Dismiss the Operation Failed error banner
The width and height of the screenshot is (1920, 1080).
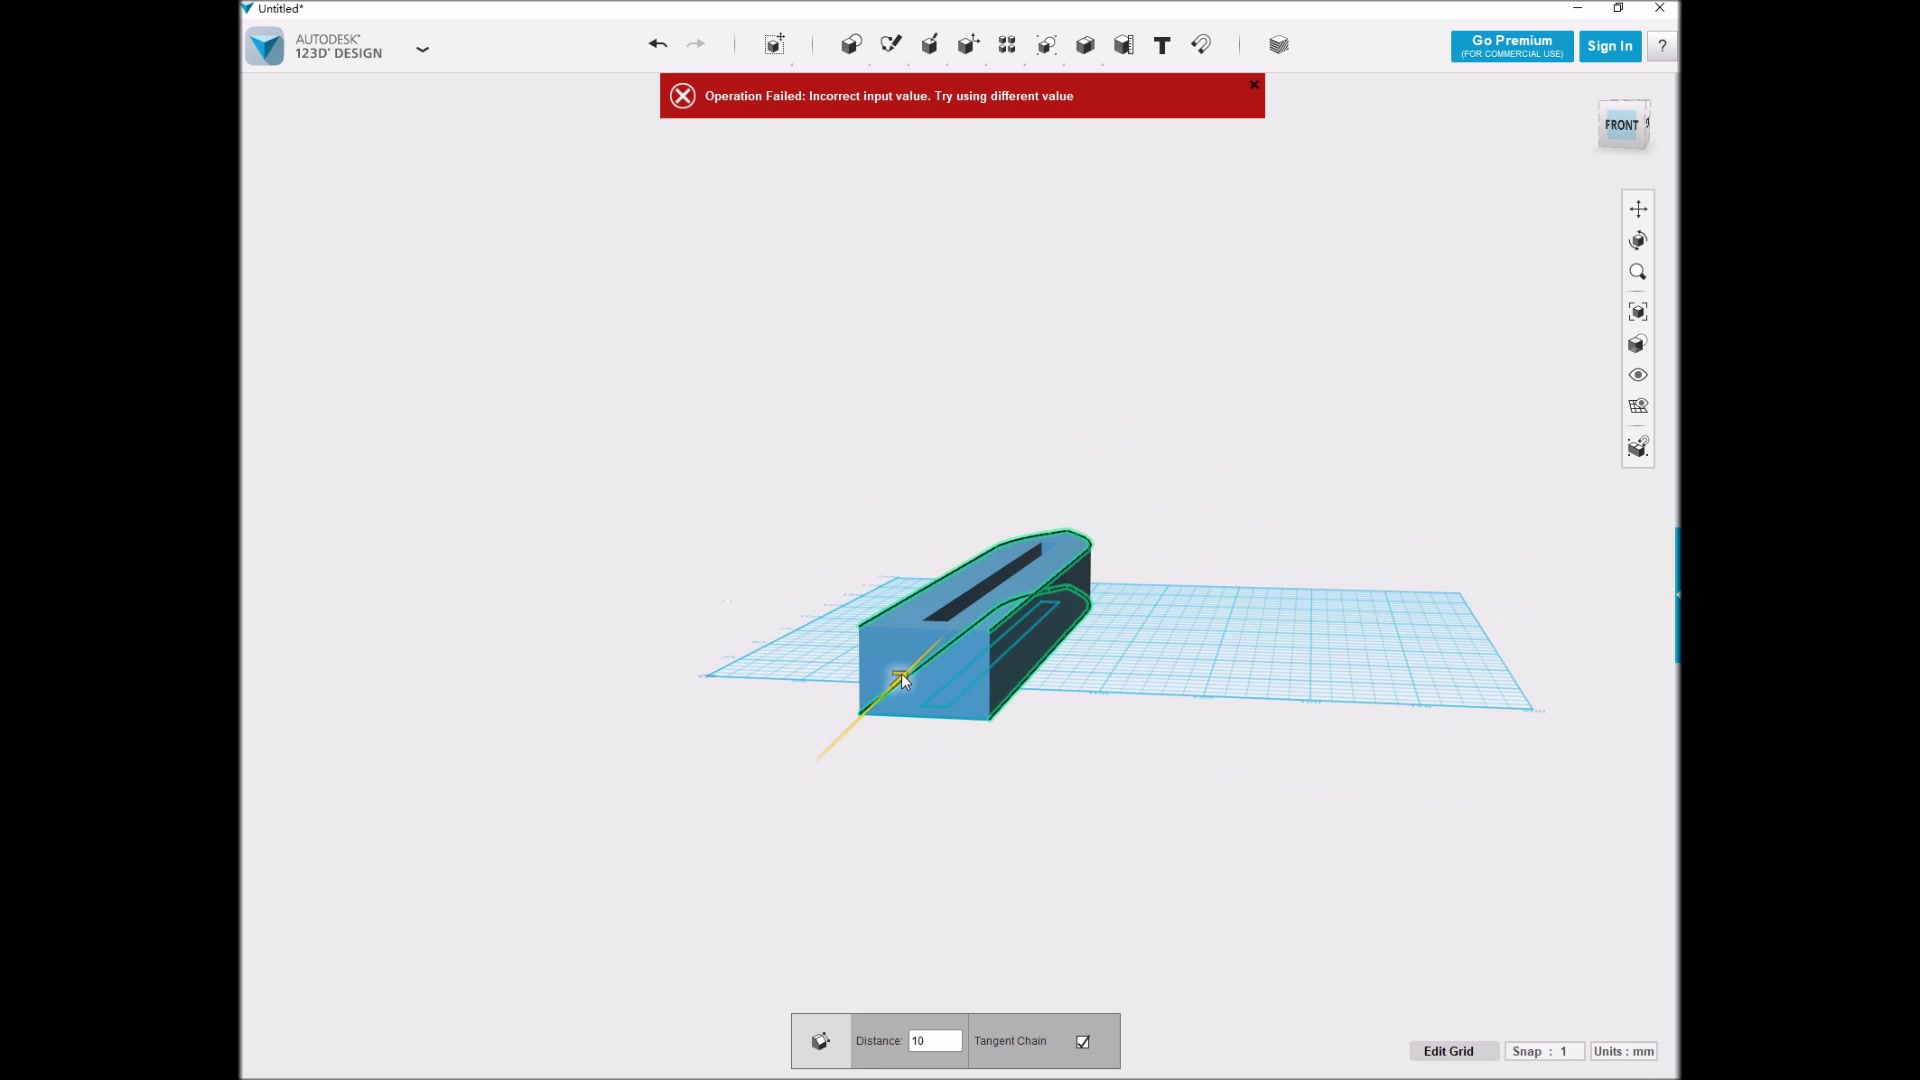pos(1254,85)
